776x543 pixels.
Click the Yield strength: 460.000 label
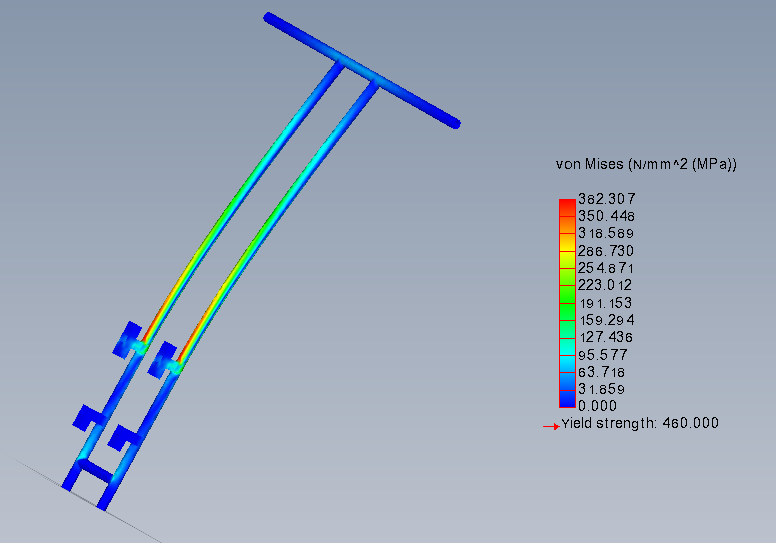coord(639,423)
